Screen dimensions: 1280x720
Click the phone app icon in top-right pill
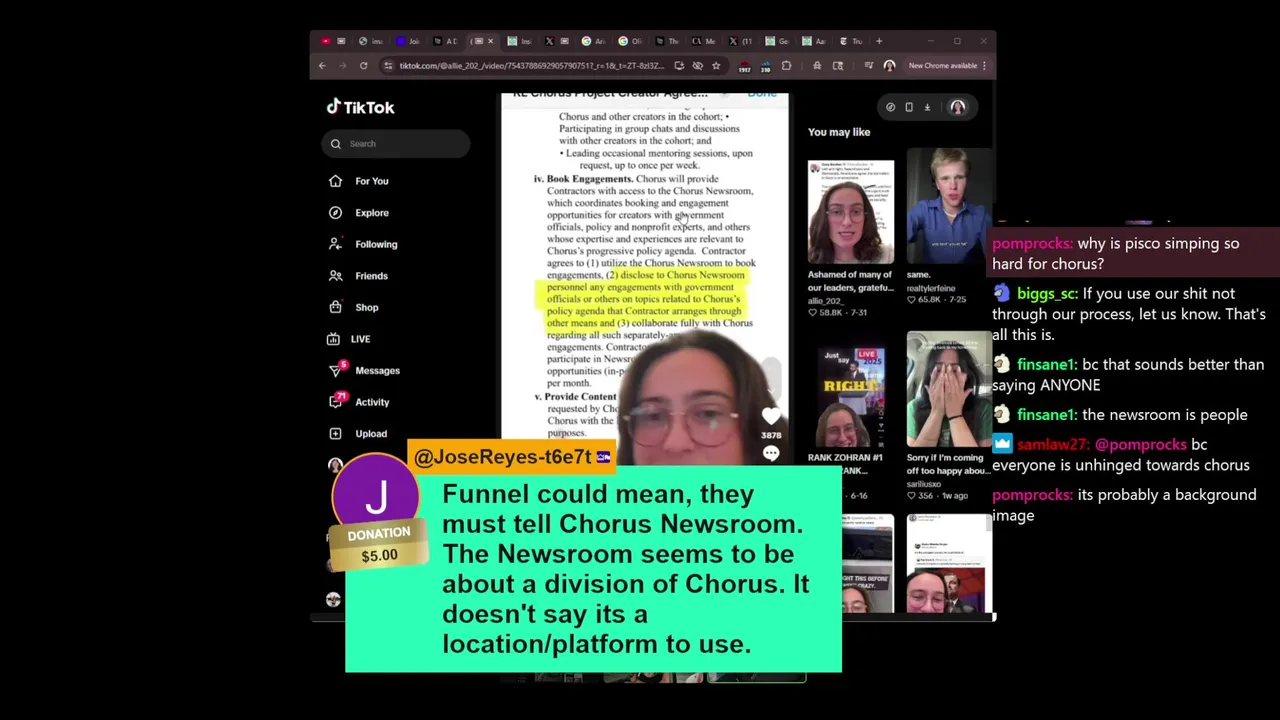point(909,107)
